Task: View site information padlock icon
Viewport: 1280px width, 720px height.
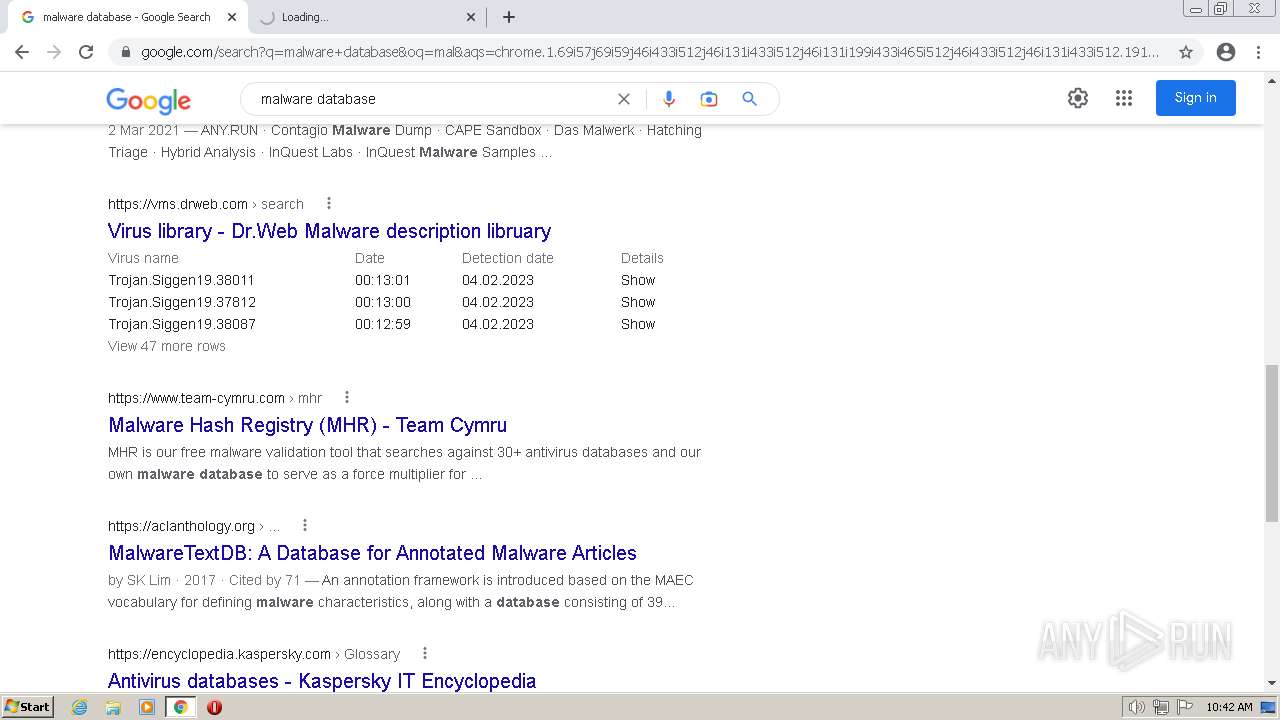Action: pos(125,52)
